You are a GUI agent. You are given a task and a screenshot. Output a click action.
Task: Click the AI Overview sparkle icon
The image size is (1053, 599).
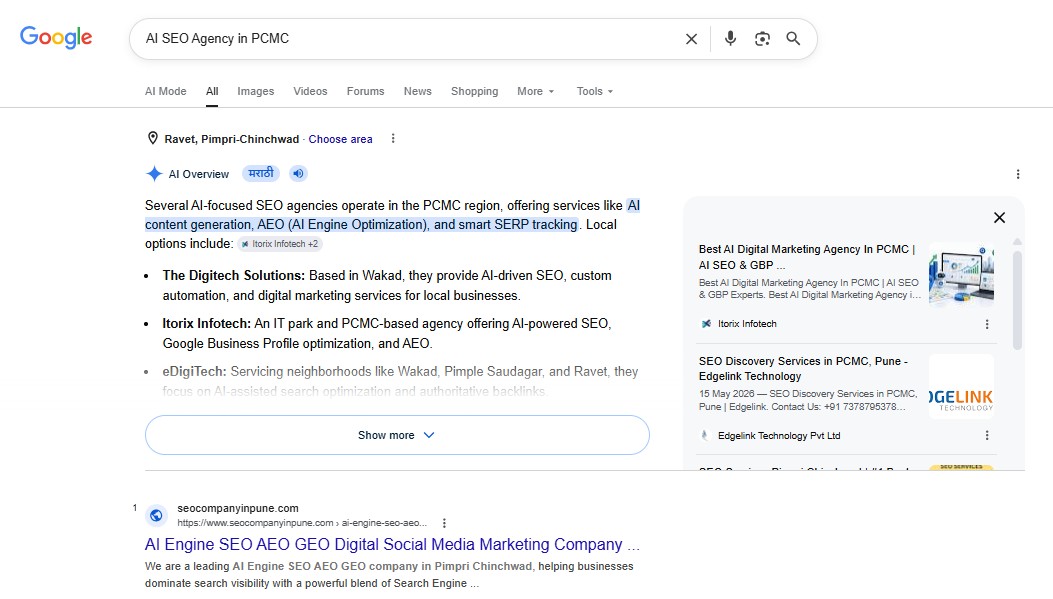[x=154, y=174]
